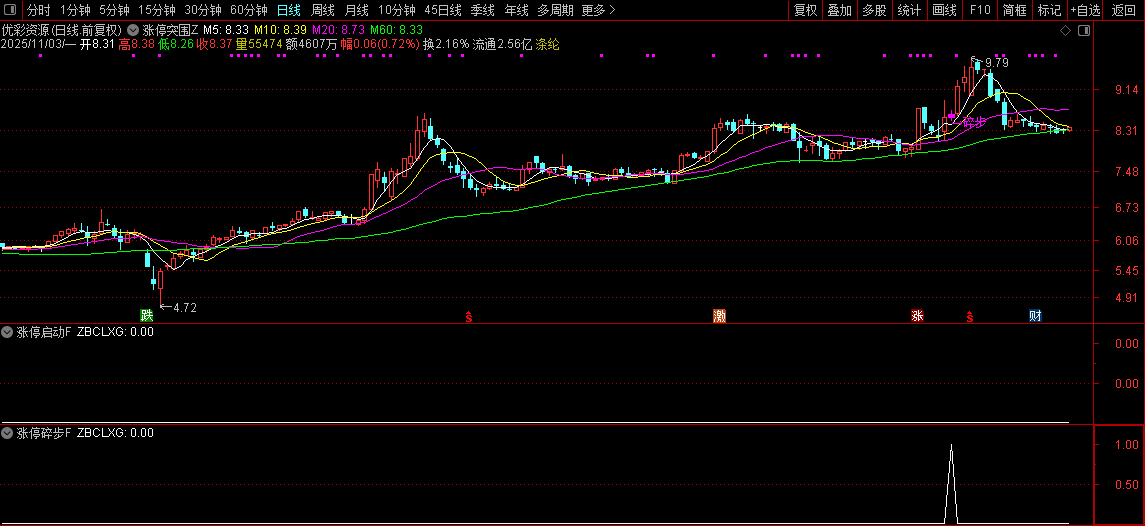Click the 叠加 overlay button
This screenshot has width=1145, height=526.
click(839, 10)
